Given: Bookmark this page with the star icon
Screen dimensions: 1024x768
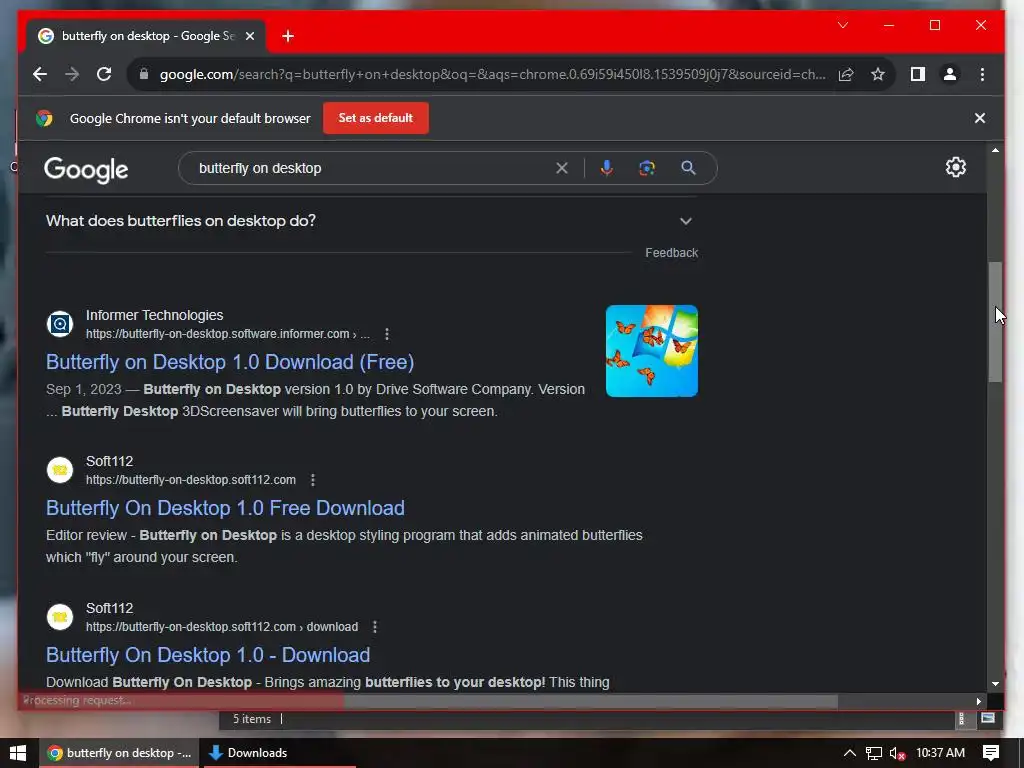Looking at the screenshot, I should pyautogui.click(x=878, y=74).
